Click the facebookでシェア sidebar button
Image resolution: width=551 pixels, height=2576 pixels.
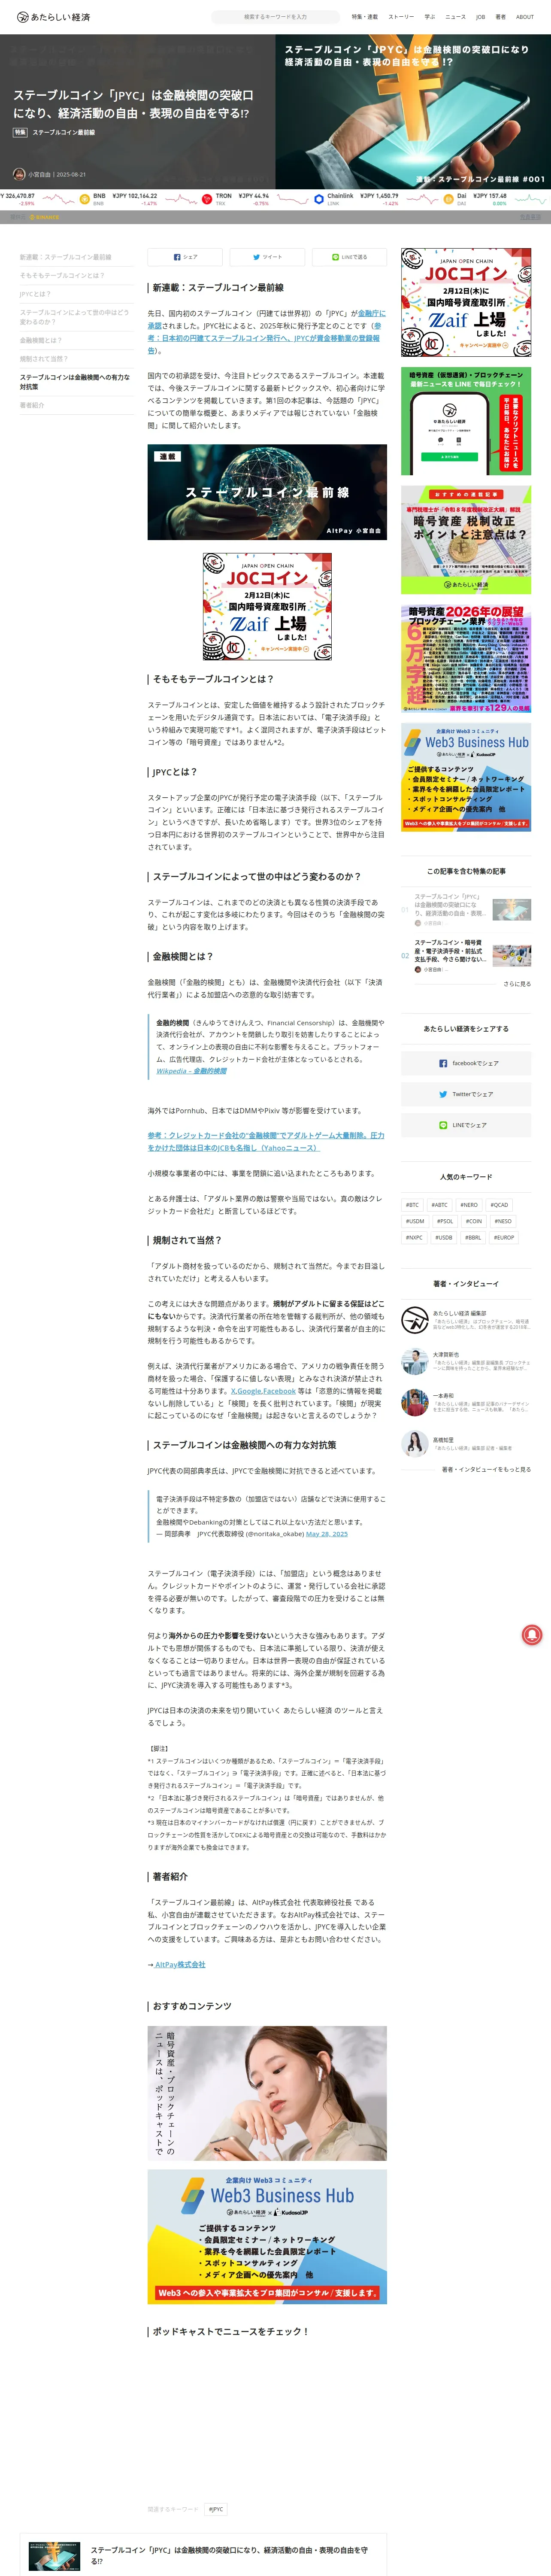click(466, 1063)
